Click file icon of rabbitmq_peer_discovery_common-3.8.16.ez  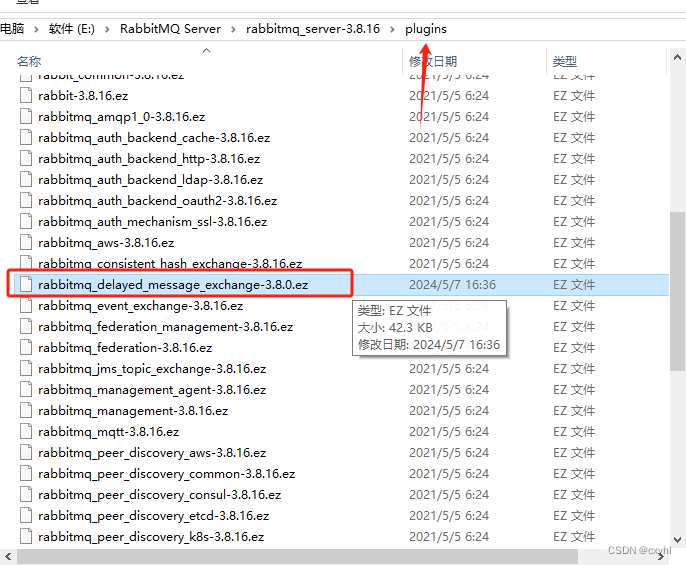coord(26,474)
